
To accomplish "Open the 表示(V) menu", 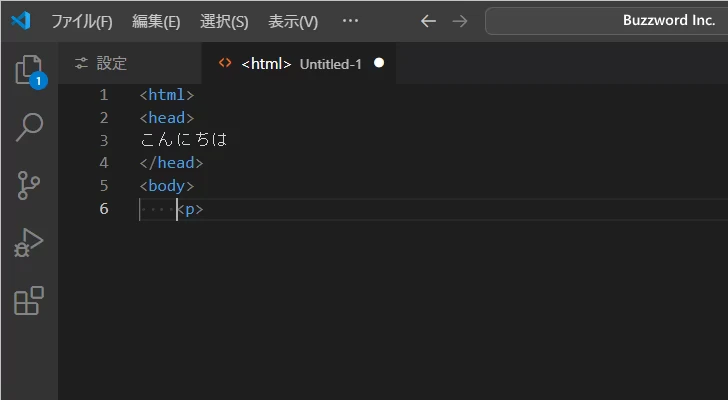I will coord(293,21).
